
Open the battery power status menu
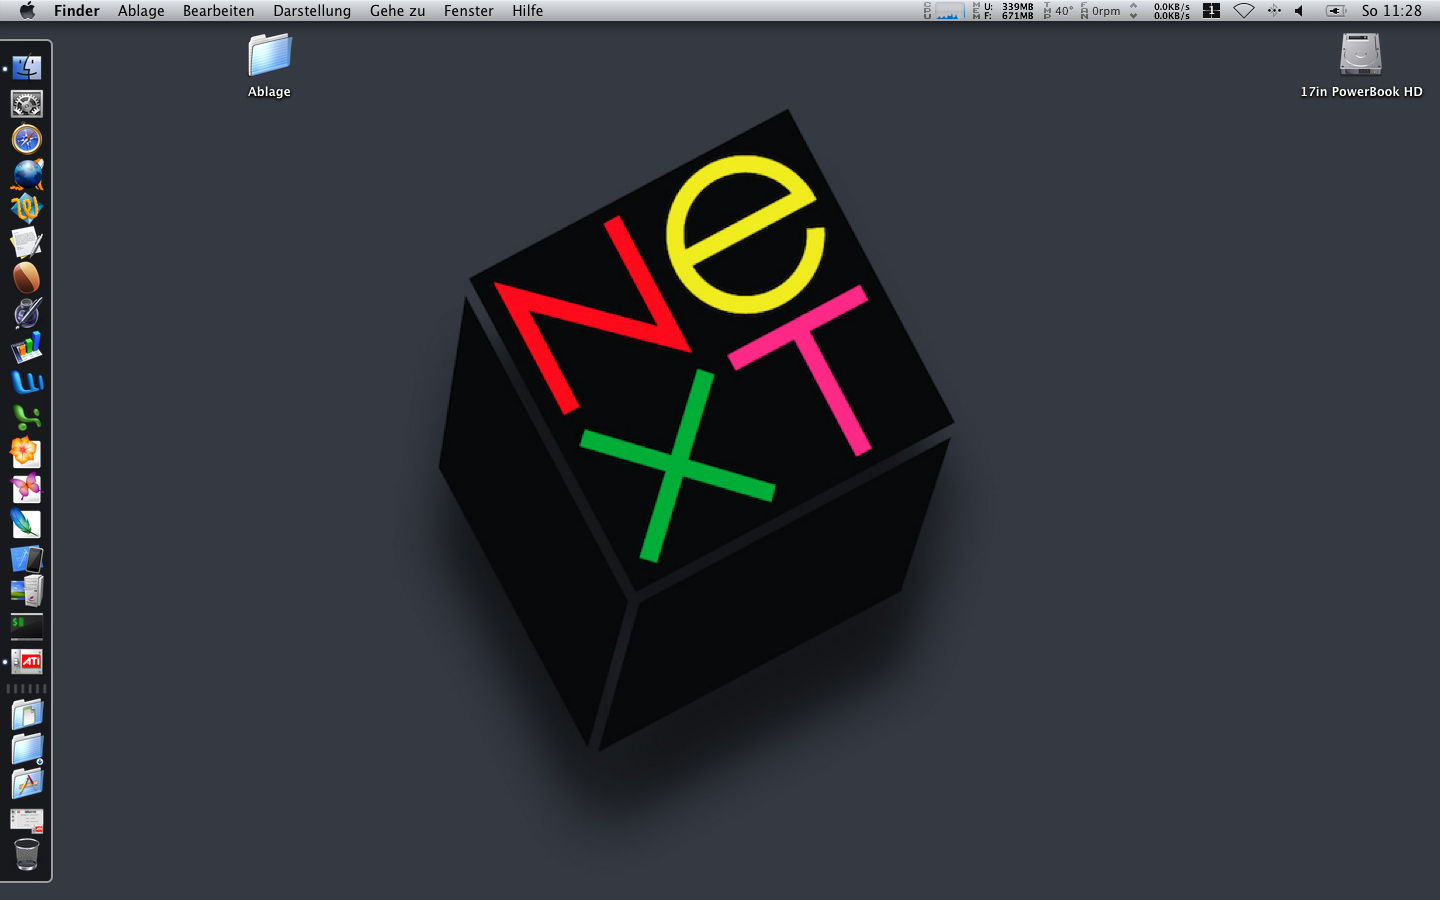[1336, 10]
